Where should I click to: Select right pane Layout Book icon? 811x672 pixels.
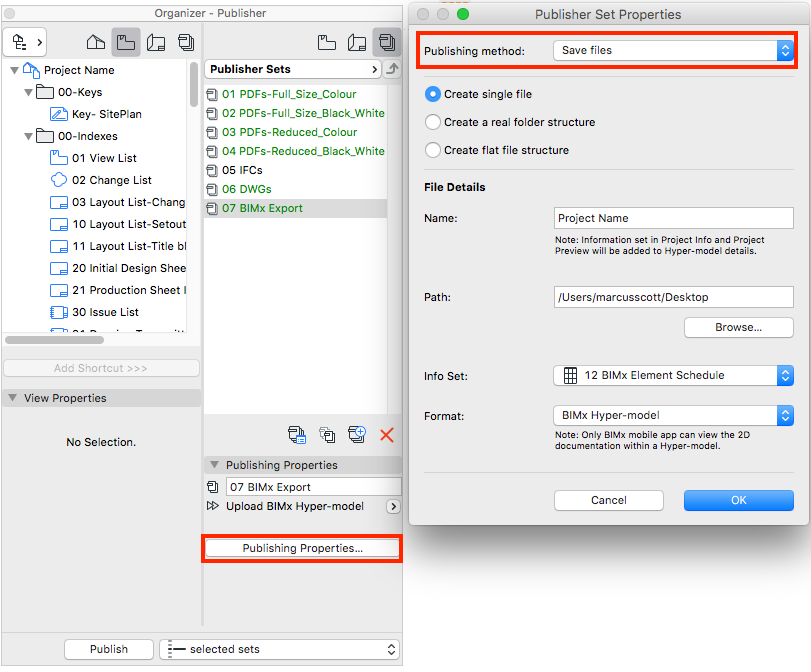357,42
